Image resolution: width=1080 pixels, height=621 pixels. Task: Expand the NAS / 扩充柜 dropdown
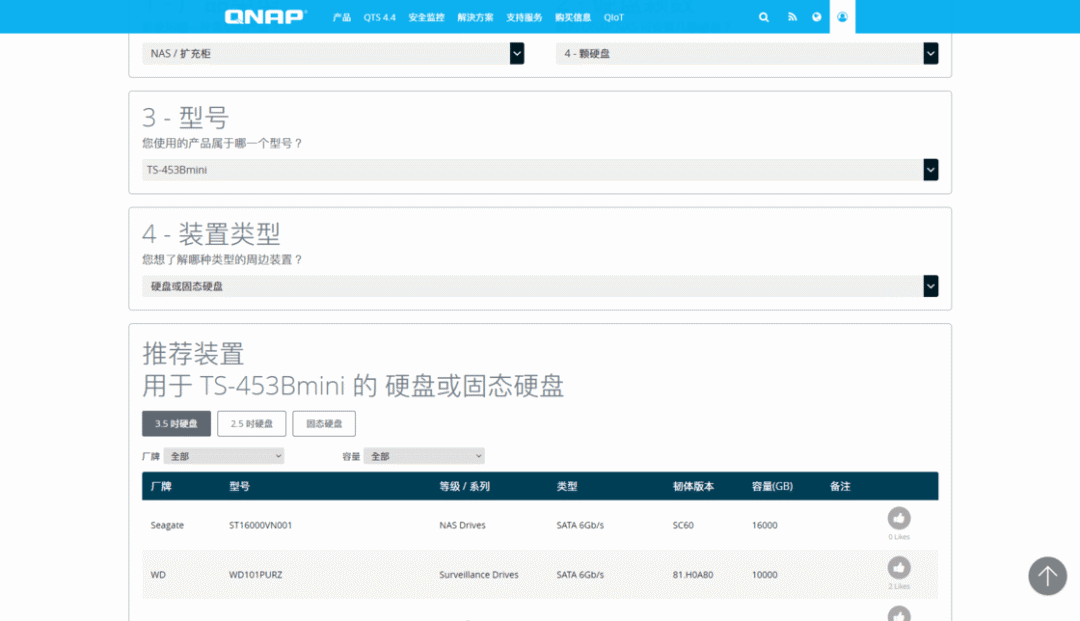(x=333, y=54)
